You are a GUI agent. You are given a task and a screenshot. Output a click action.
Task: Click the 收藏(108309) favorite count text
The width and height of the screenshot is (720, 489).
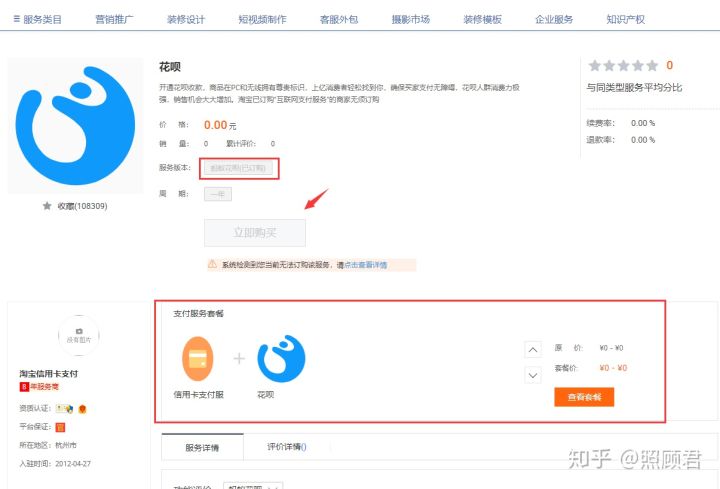point(82,206)
